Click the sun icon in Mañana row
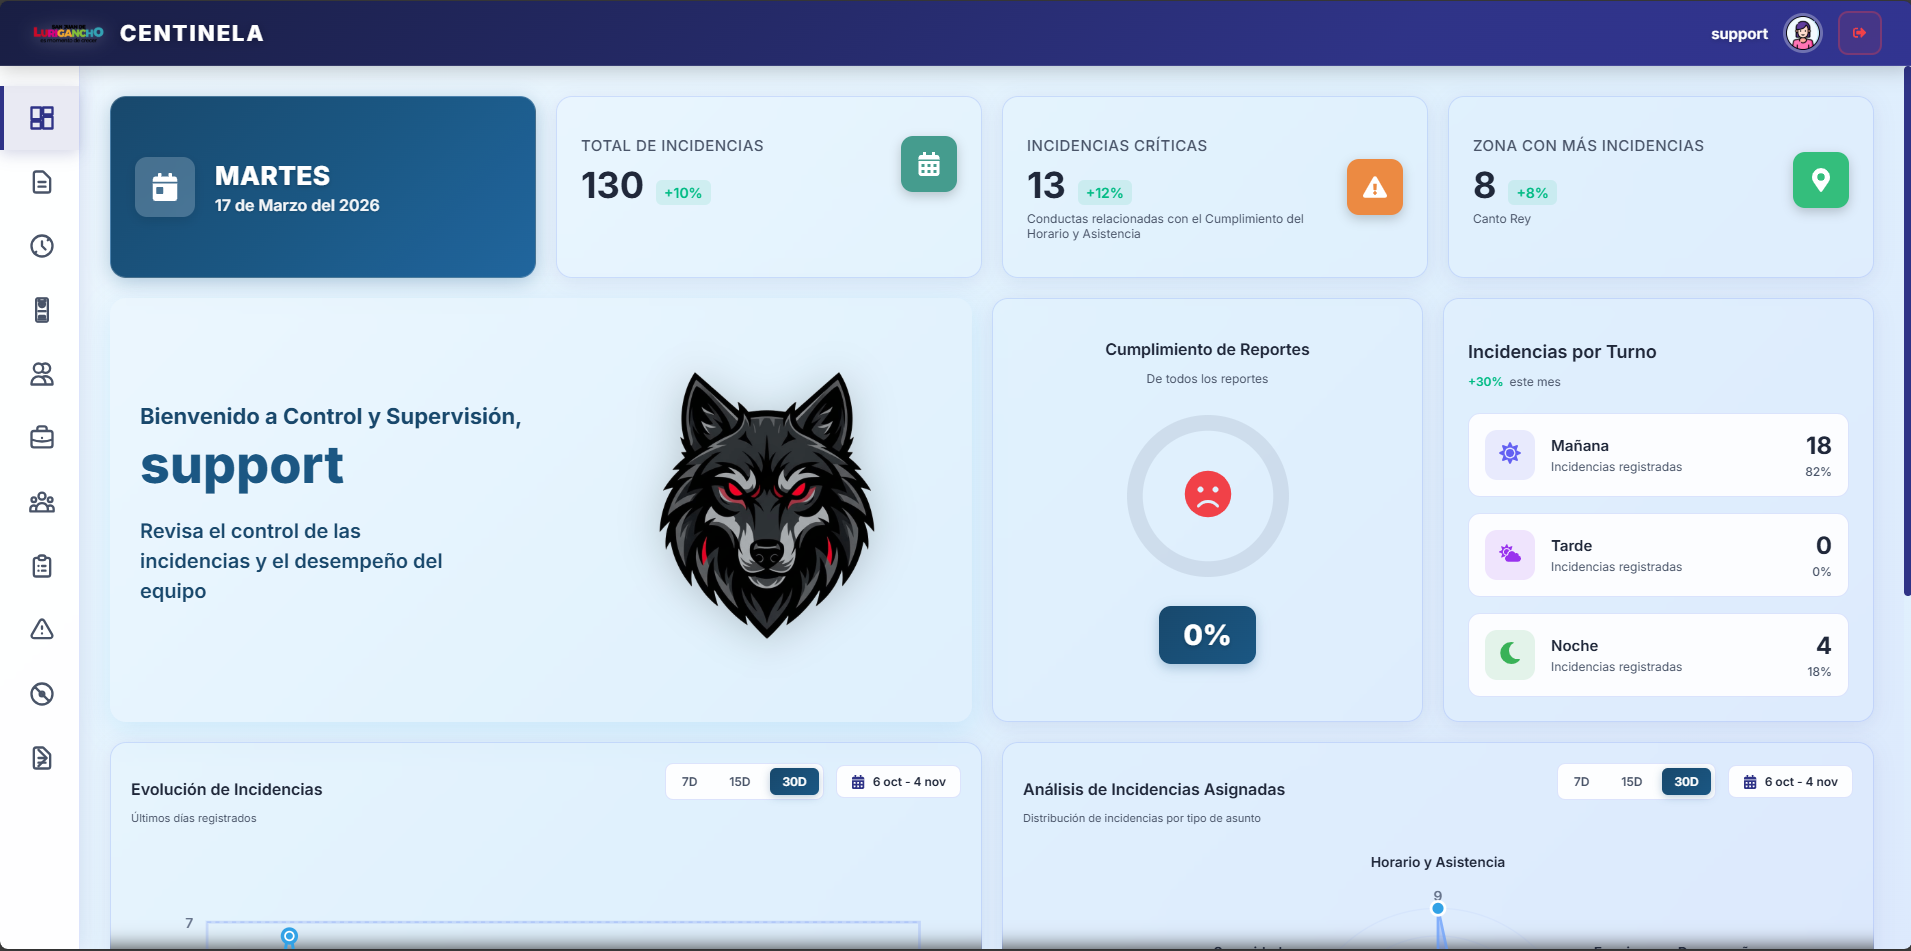The width and height of the screenshot is (1911, 951). coord(1510,454)
